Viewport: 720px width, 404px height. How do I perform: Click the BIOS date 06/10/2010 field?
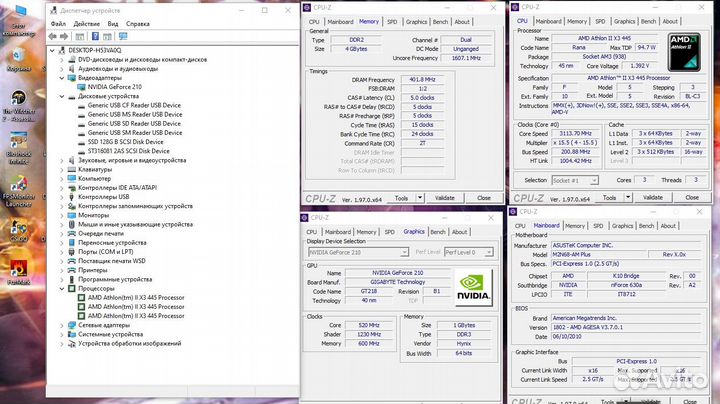628,337
